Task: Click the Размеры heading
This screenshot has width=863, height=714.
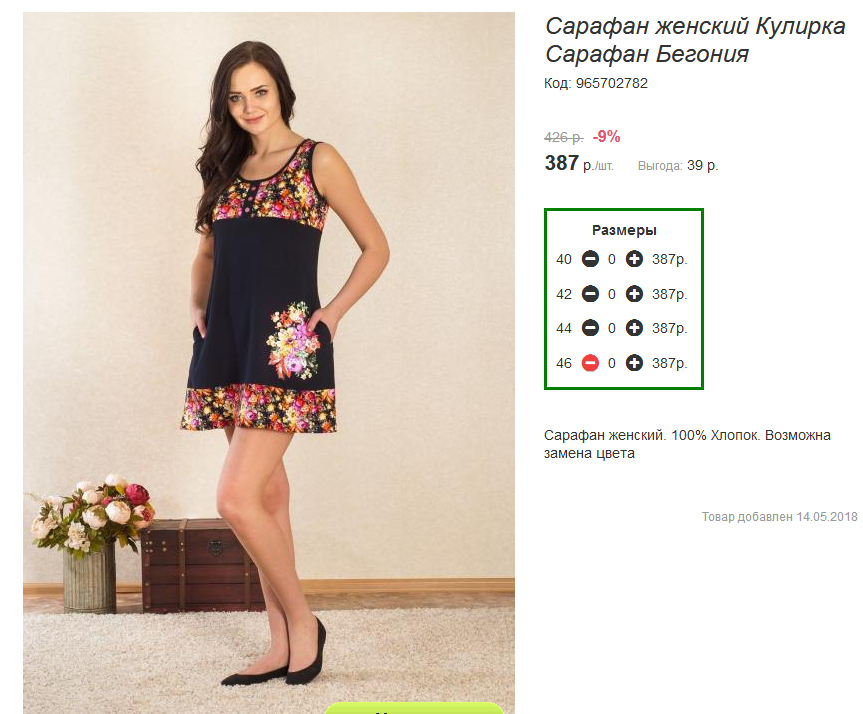Action: [x=624, y=230]
